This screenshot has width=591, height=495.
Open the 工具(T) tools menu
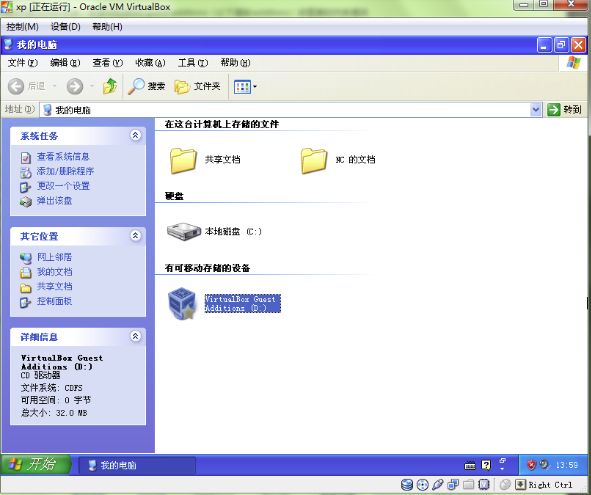click(193, 63)
